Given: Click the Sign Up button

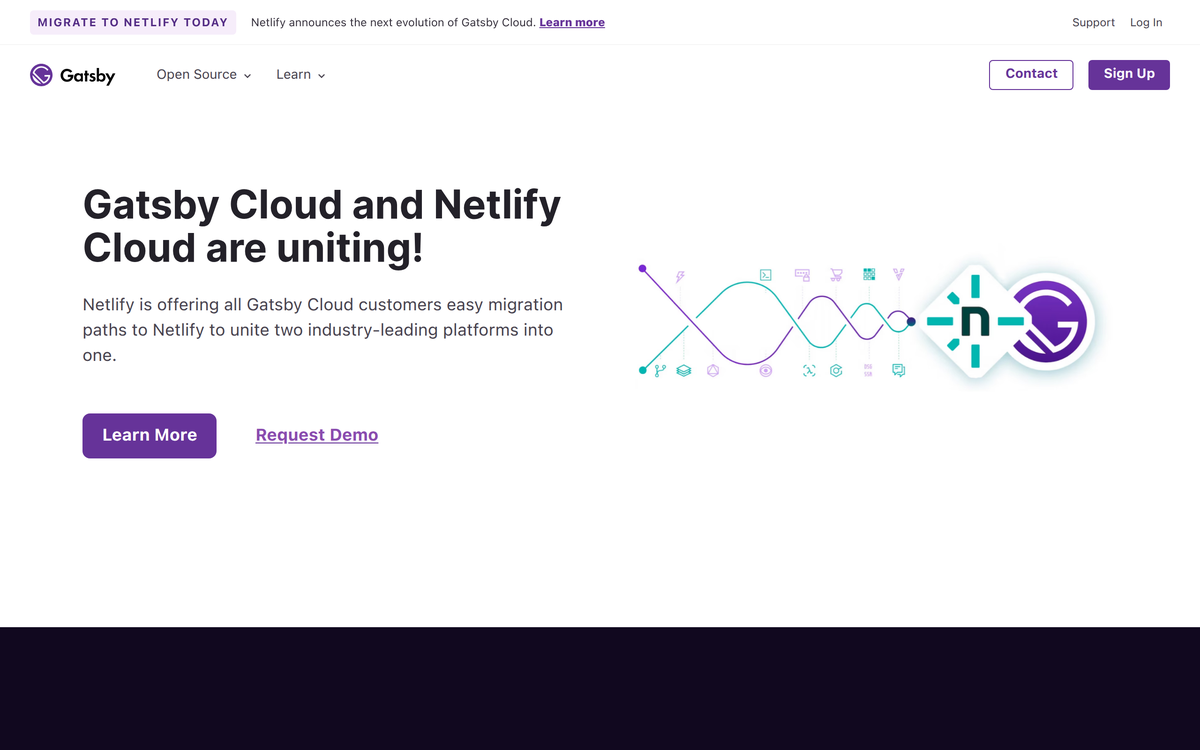Looking at the screenshot, I should tap(1129, 74).
